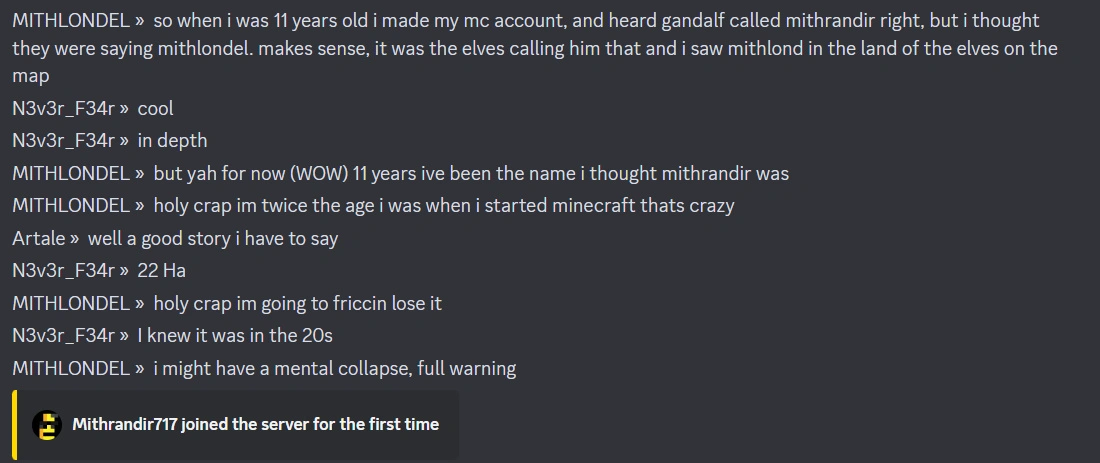Click the "I knew it was in the 20s" message
1100x463 pixels.
(235, 335)
